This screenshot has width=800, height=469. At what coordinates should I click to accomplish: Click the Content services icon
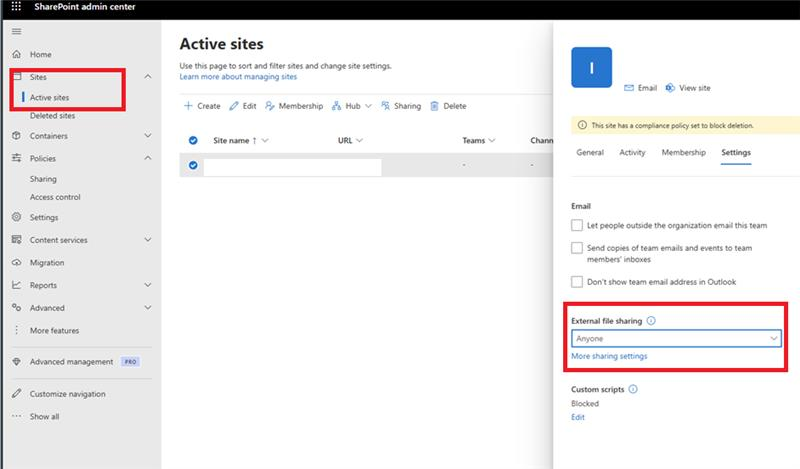coord(16,239)
